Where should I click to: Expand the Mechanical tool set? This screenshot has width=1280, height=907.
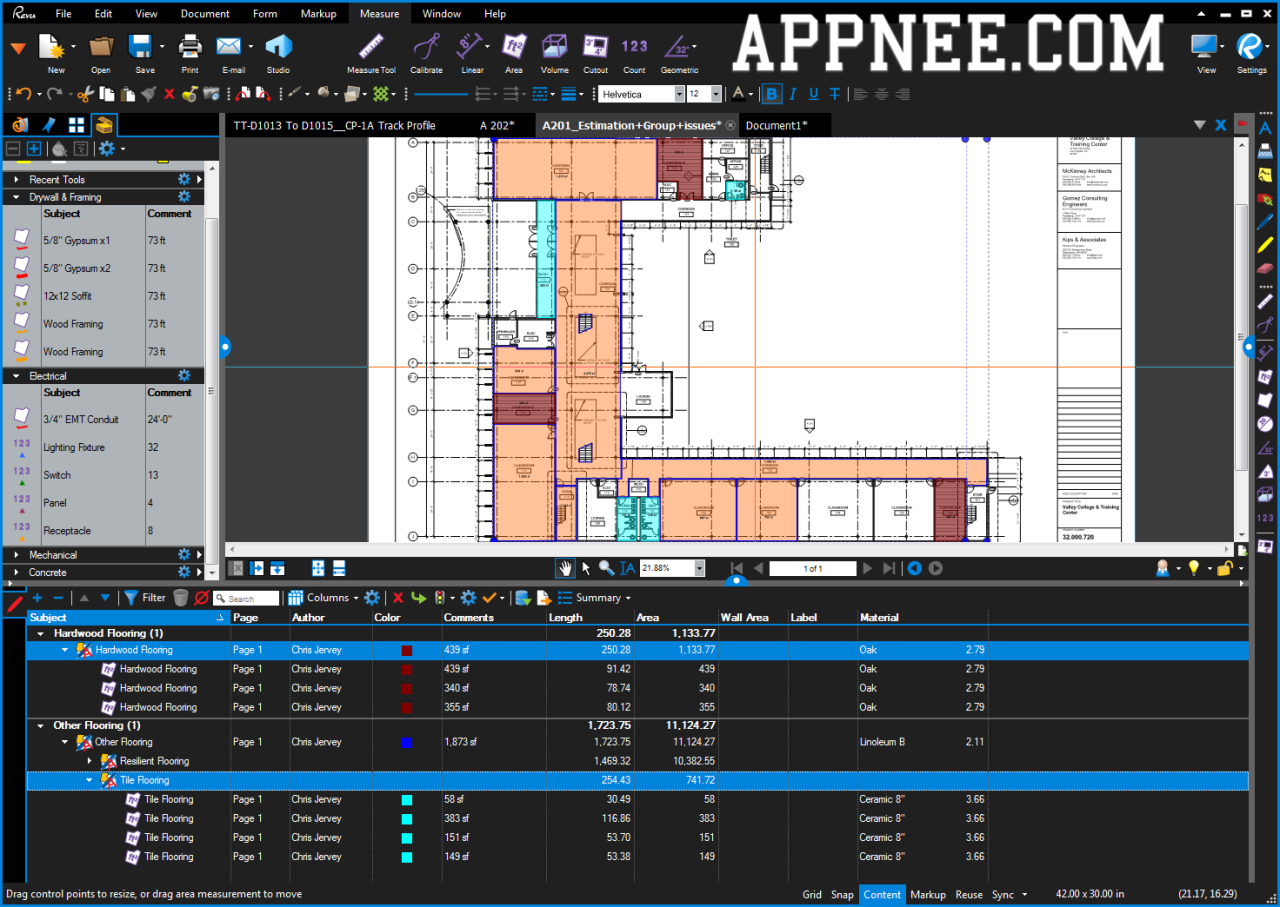click(x=18, y=555)
